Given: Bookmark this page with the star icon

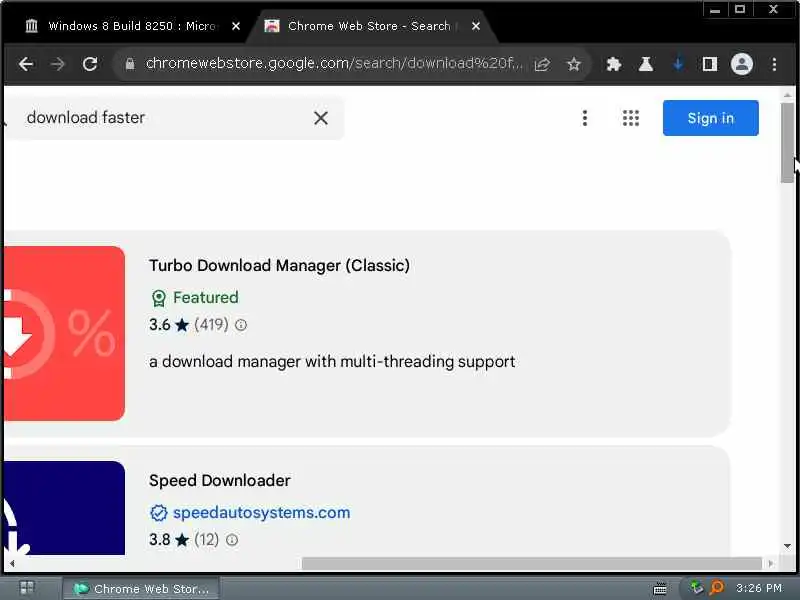Looking at the screenshot, I should click(574, 64).
